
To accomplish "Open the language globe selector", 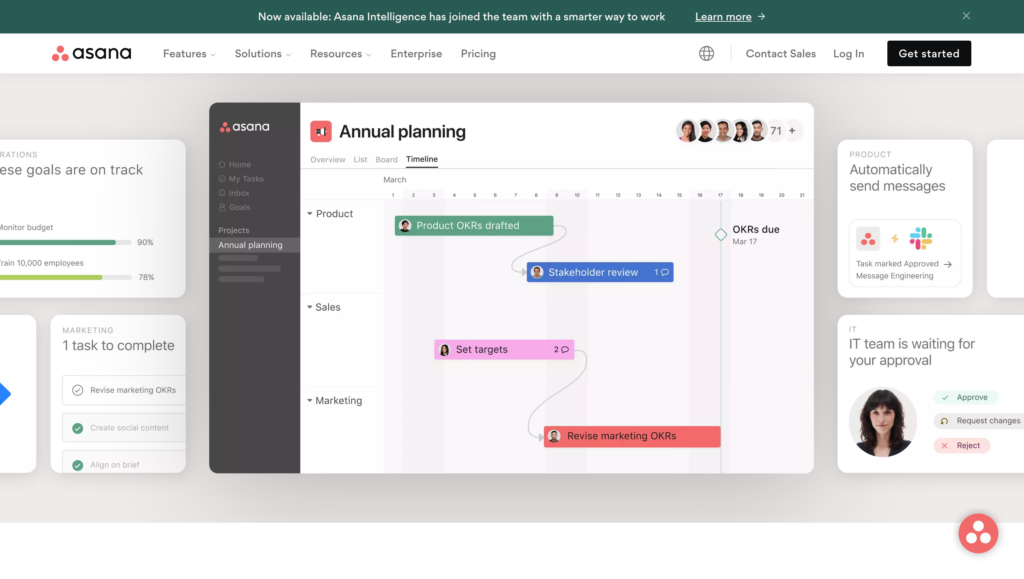I will point(706,54).
